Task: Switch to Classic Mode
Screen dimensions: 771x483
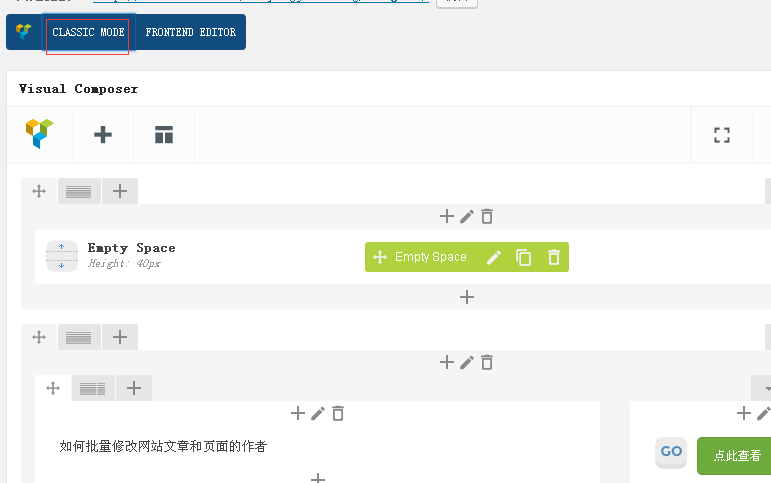Action: 88,32
